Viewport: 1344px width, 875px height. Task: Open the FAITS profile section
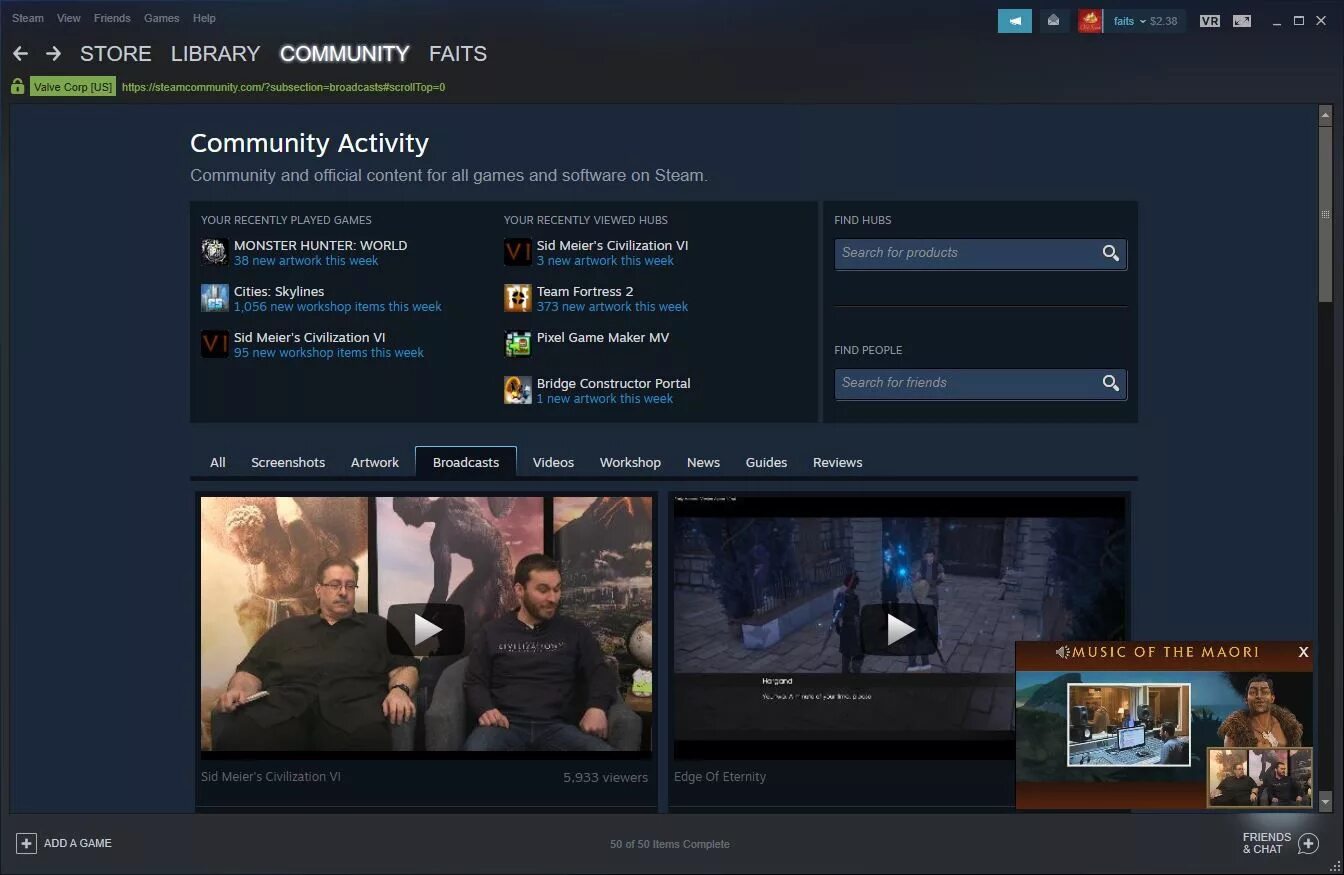pos(458,54)
